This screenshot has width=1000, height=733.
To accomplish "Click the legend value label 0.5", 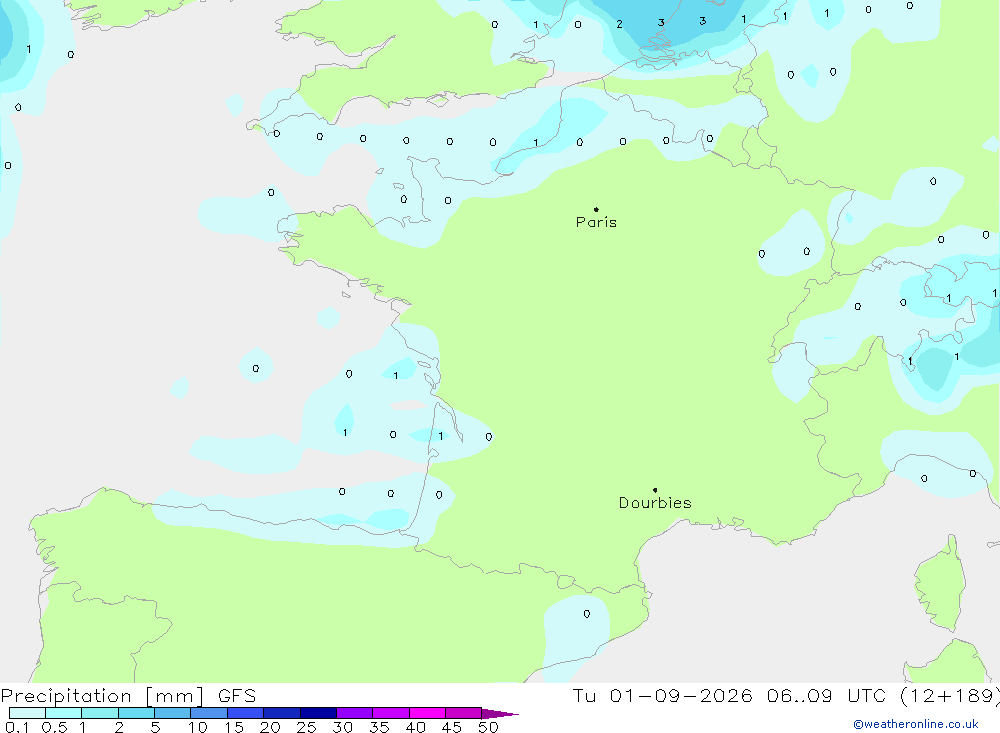I will [54, 727].
